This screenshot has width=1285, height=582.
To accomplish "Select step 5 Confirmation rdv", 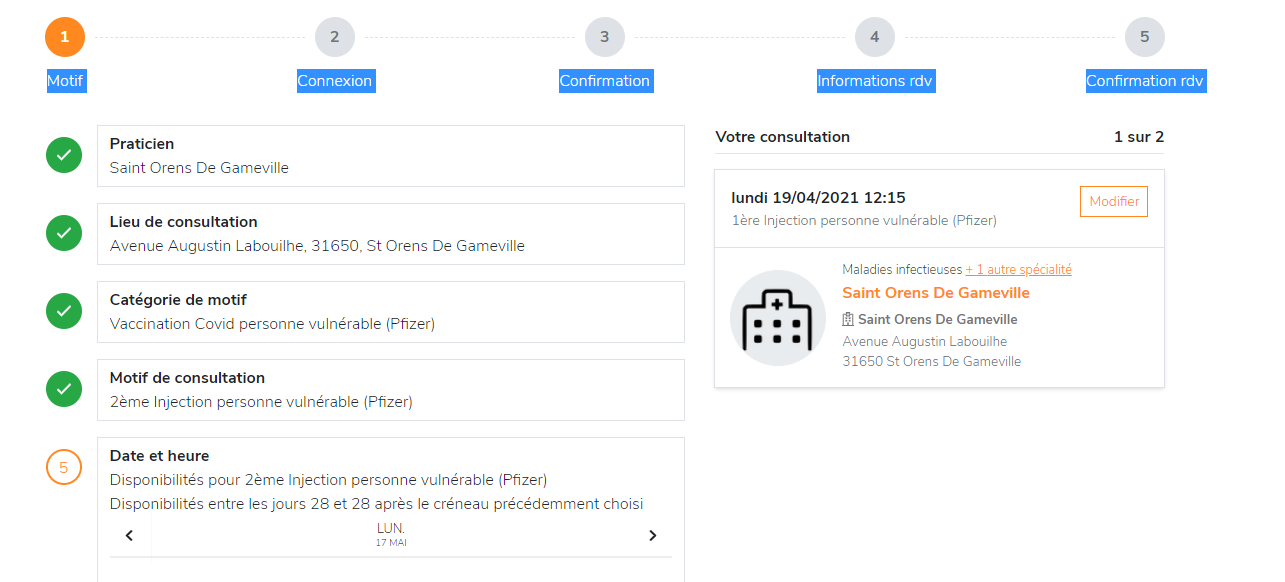I will coord(1145,37).
